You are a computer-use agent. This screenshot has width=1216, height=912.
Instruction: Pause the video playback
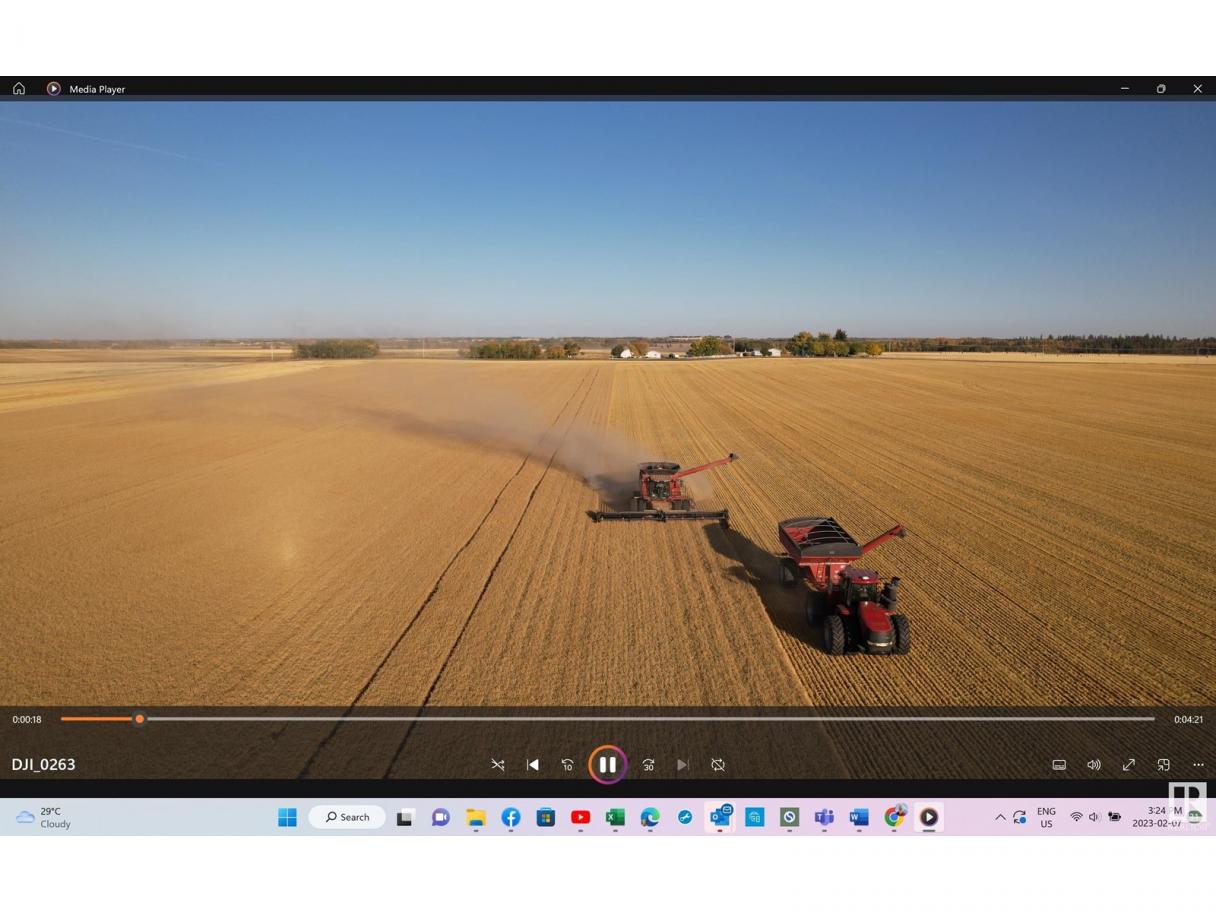tap(607, 765)
